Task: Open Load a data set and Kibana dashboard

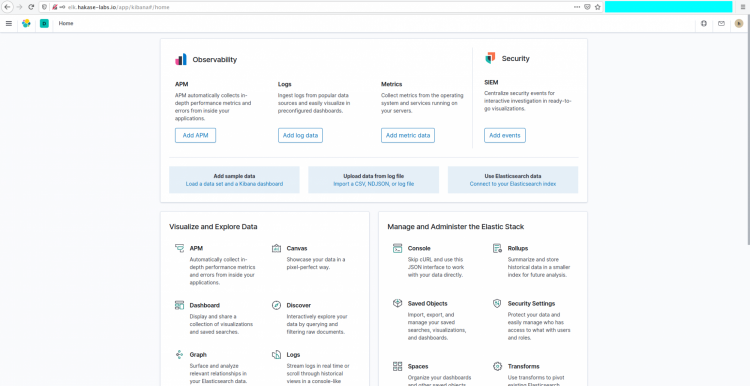Action: 234,184
